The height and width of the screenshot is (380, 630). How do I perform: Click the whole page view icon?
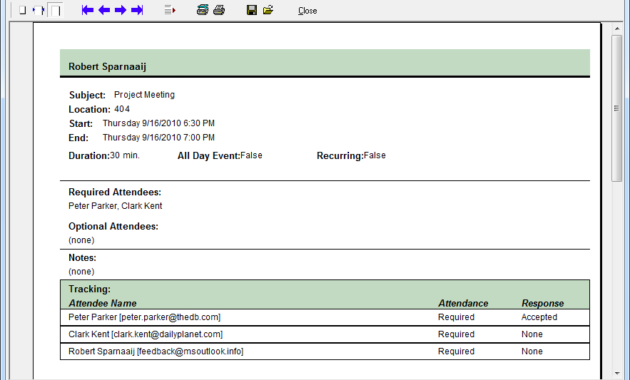pos(22,10)
